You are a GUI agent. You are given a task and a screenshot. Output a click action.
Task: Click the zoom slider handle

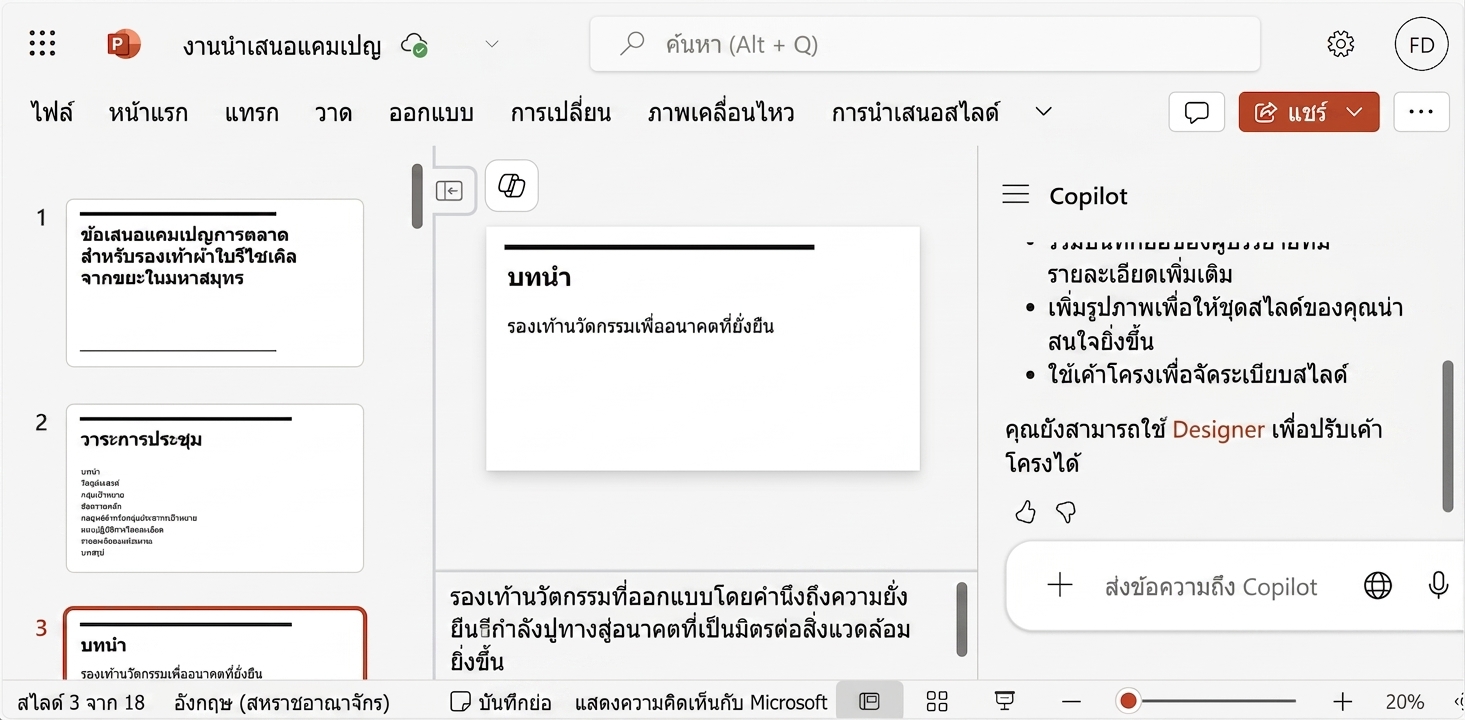[x=1128, y=701]
